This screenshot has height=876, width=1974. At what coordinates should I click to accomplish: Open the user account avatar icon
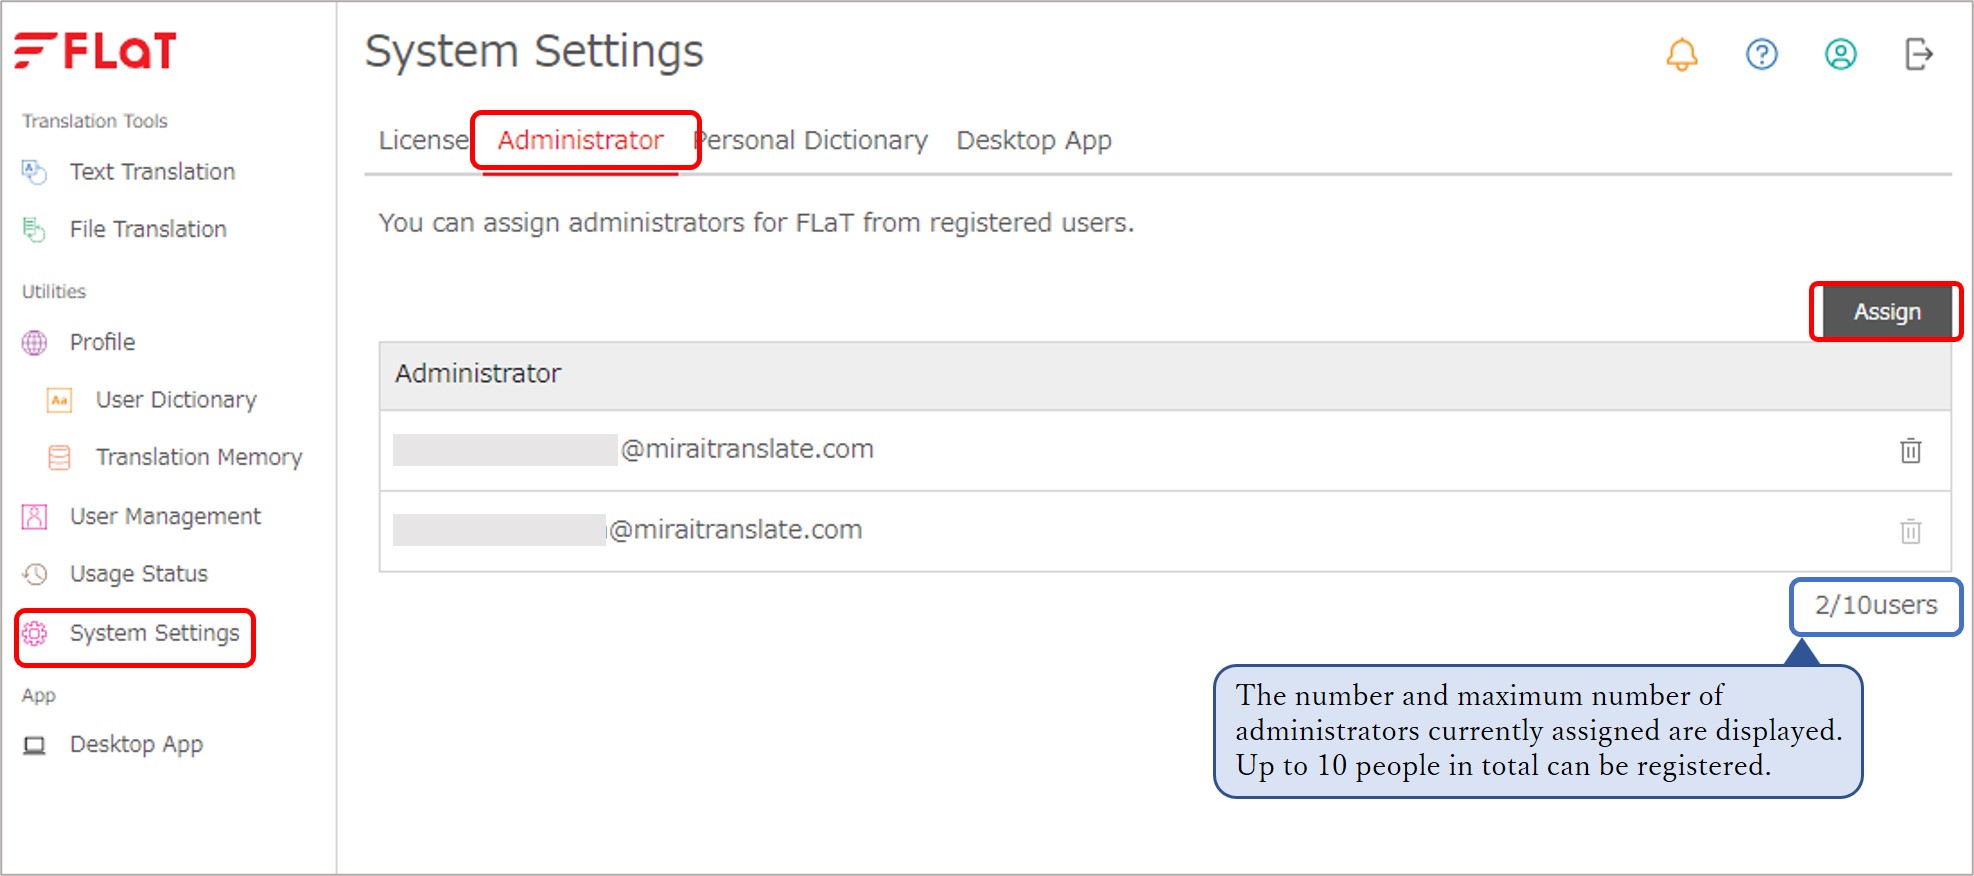(x=1840, y=54)
